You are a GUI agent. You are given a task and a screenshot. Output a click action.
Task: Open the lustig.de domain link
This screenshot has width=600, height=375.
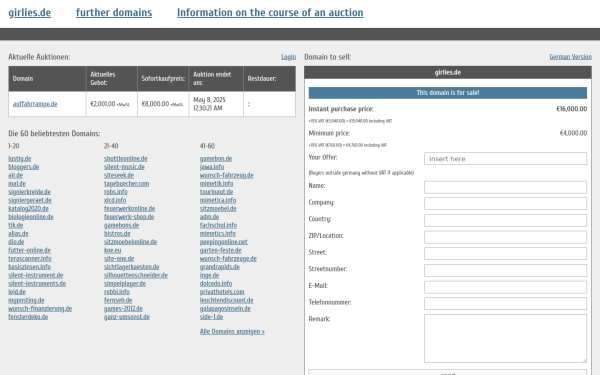[20, 158]
